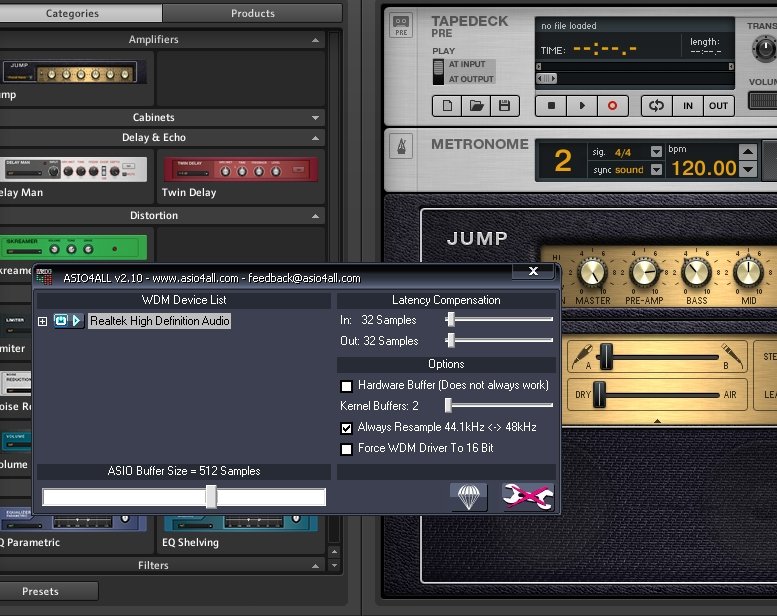Open the metronome sync dropdown
The width and height of the screenshot is (777, 616).
656,170
